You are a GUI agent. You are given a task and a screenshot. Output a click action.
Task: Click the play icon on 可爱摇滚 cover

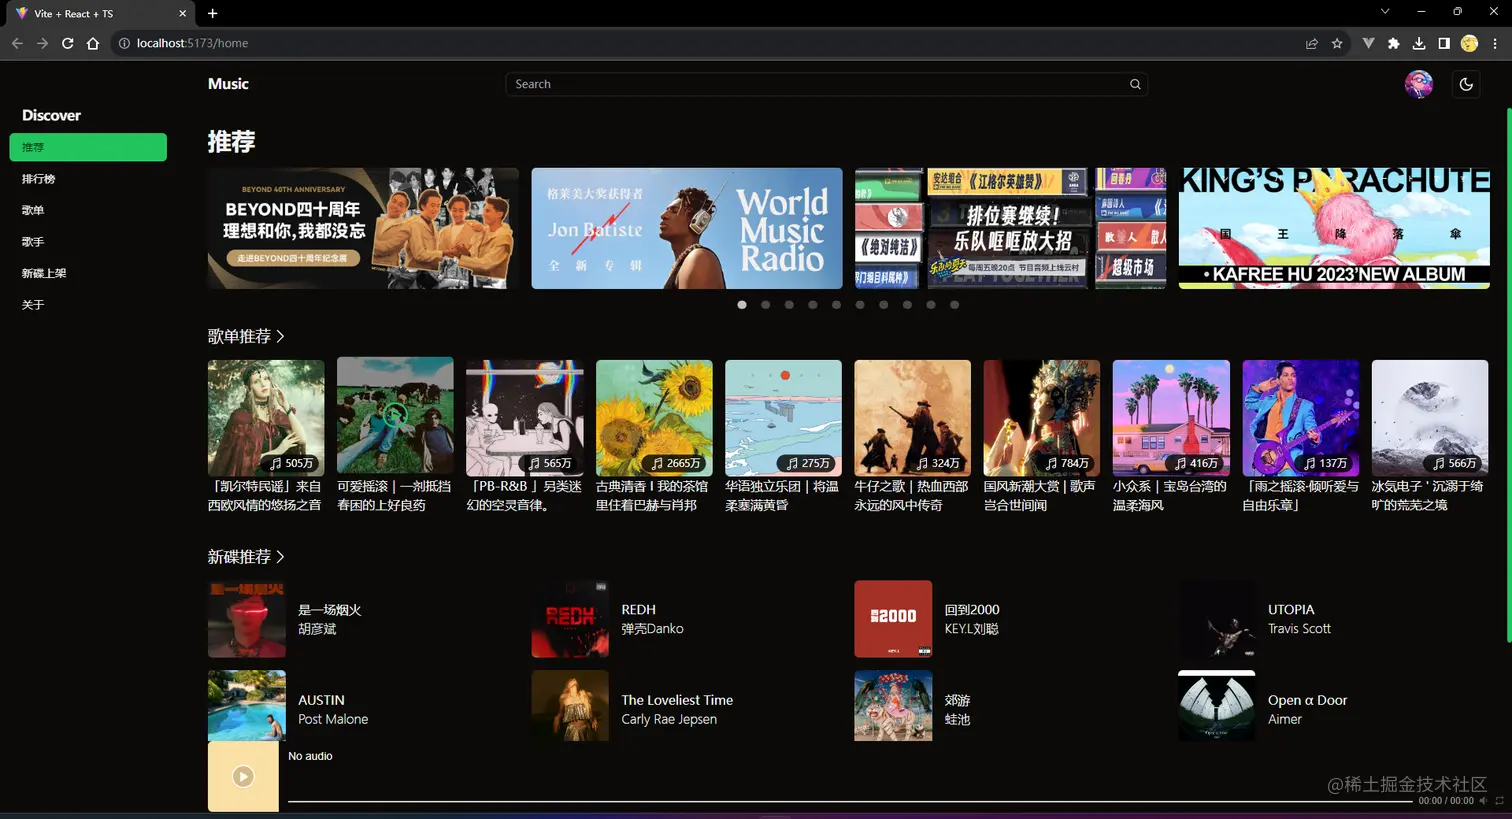(x=395, y=415)
